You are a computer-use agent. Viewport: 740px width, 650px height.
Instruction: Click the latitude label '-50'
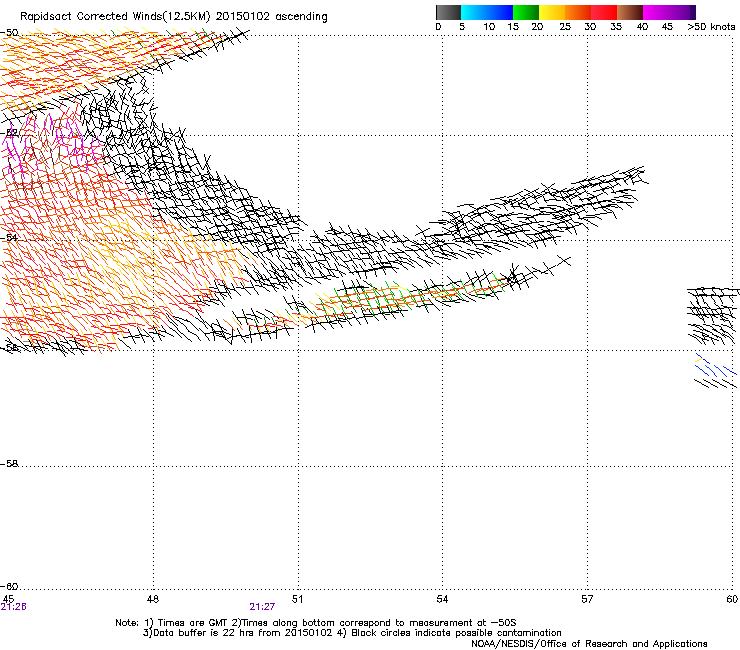point(9,33)
